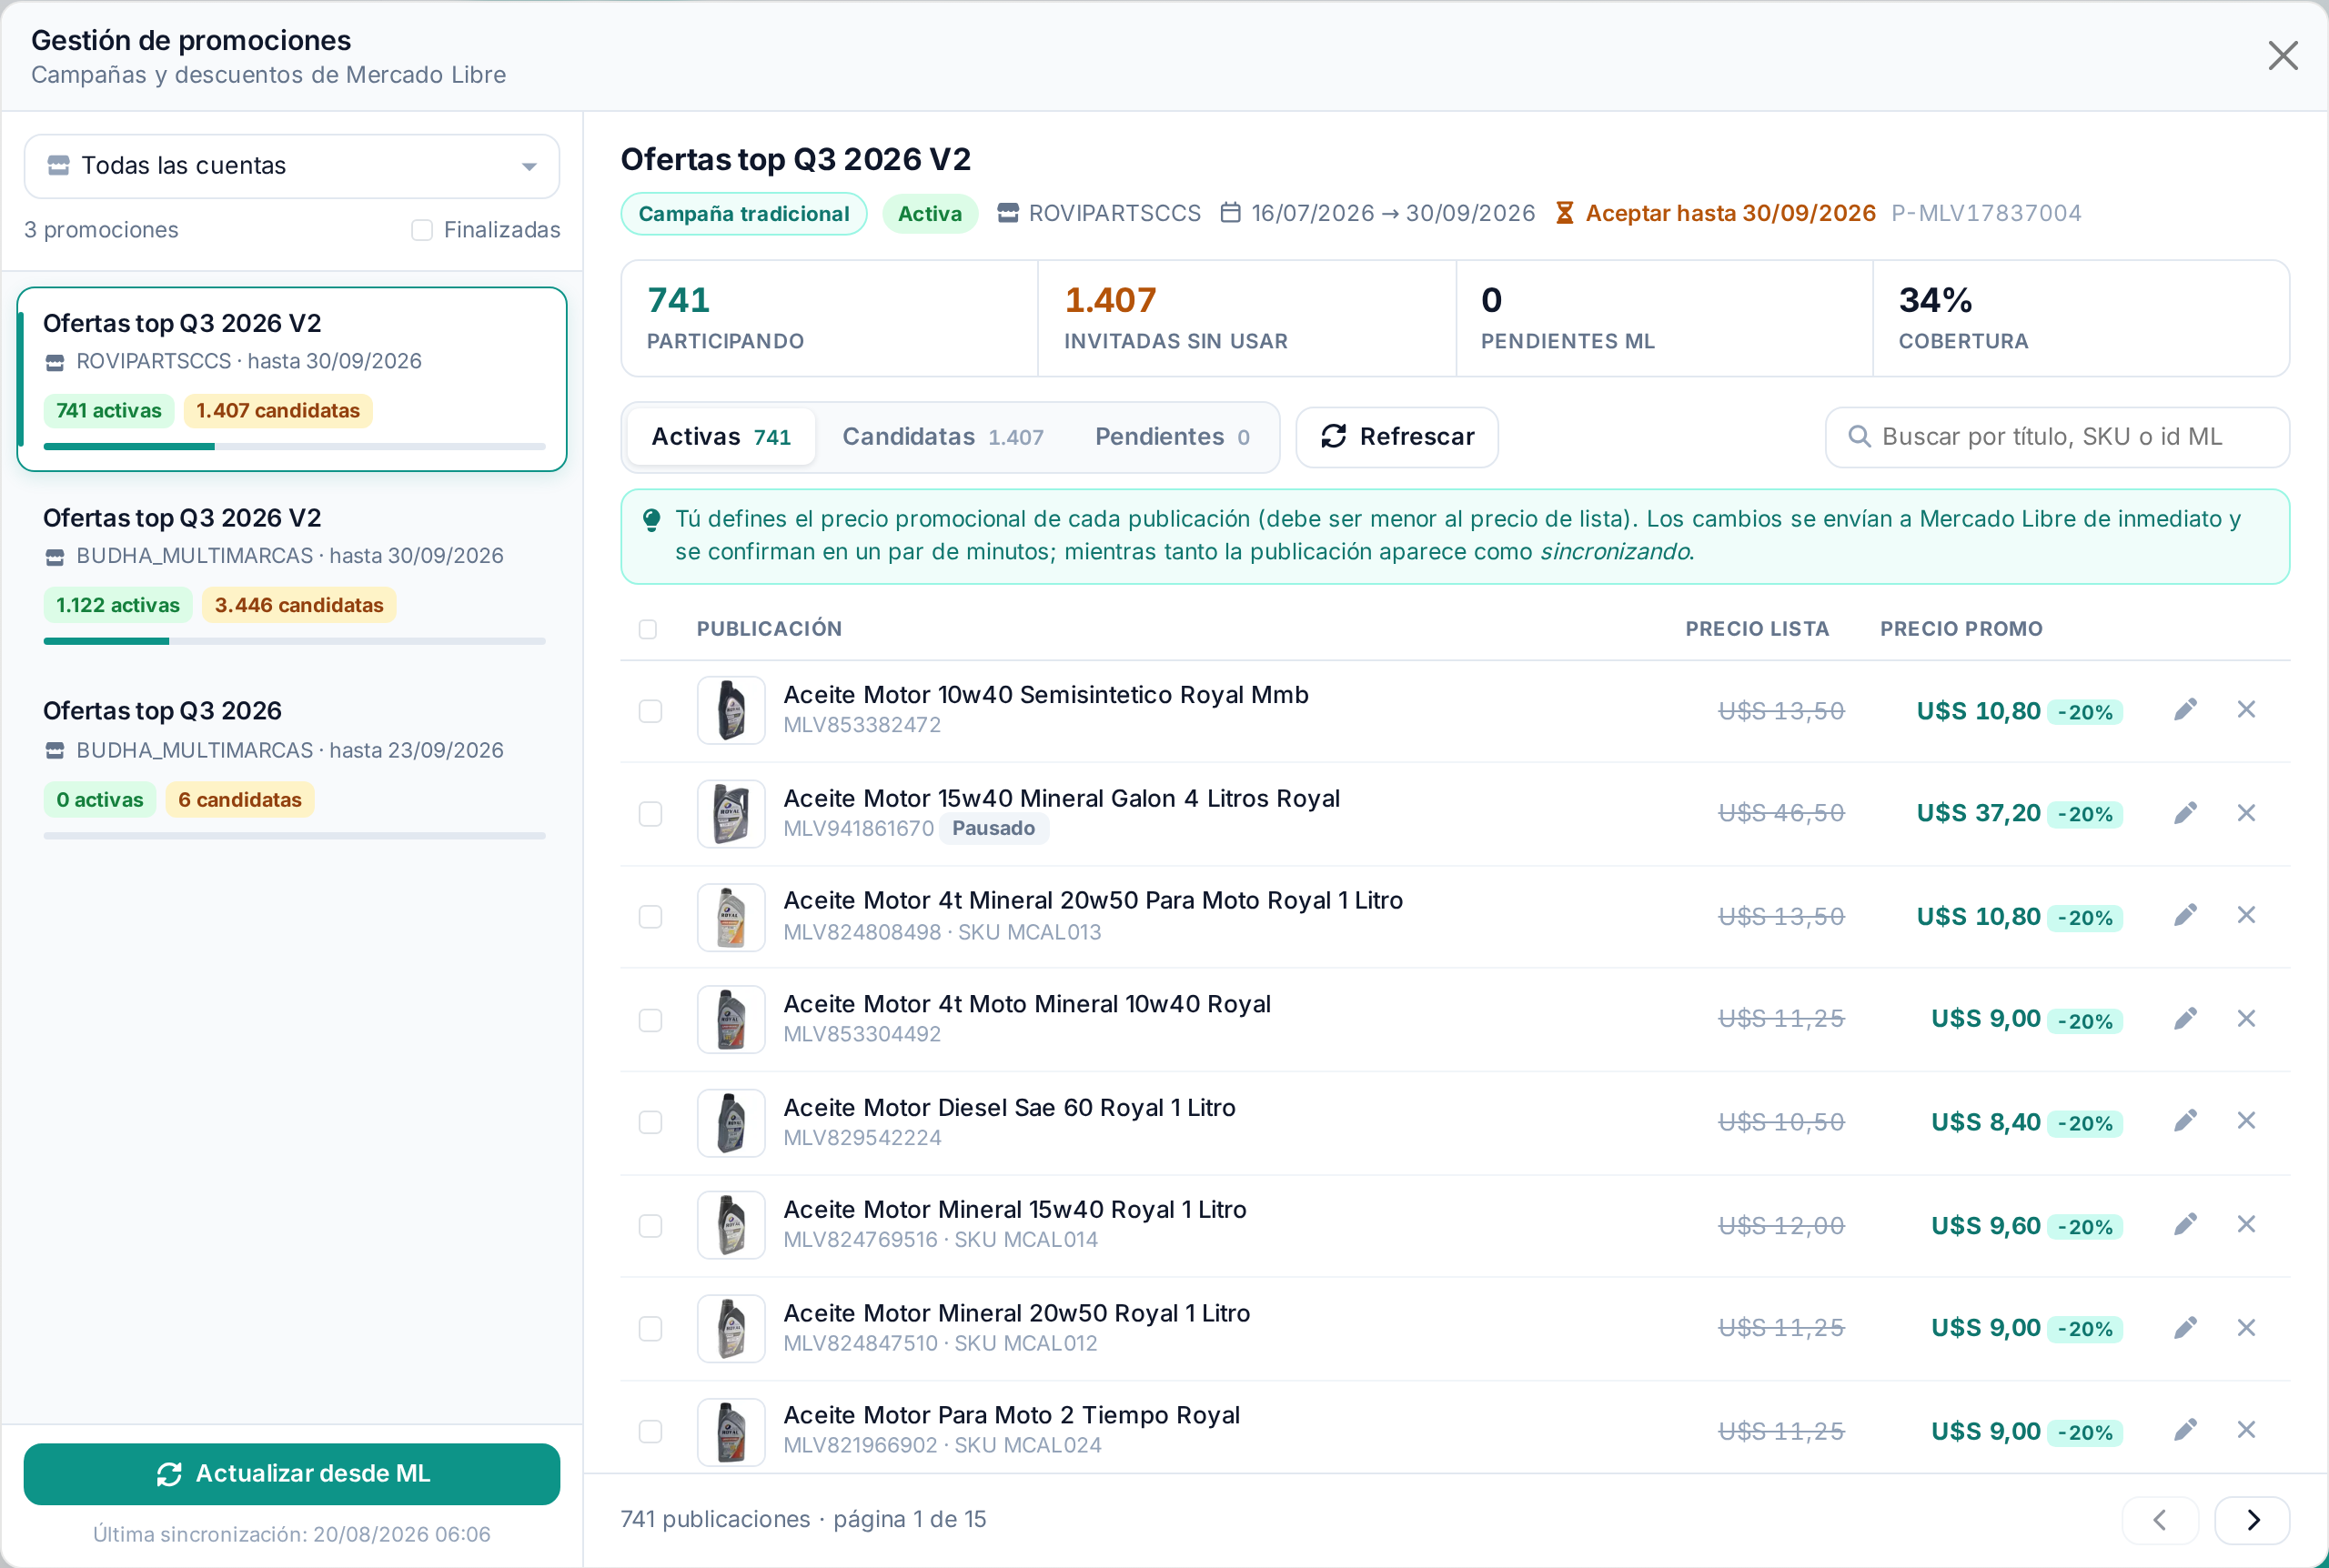Edit promo price for Mineral 15w40 Royal 1 Litro
This screenshot has width=2329, height=1568.
(2185, 1225)
